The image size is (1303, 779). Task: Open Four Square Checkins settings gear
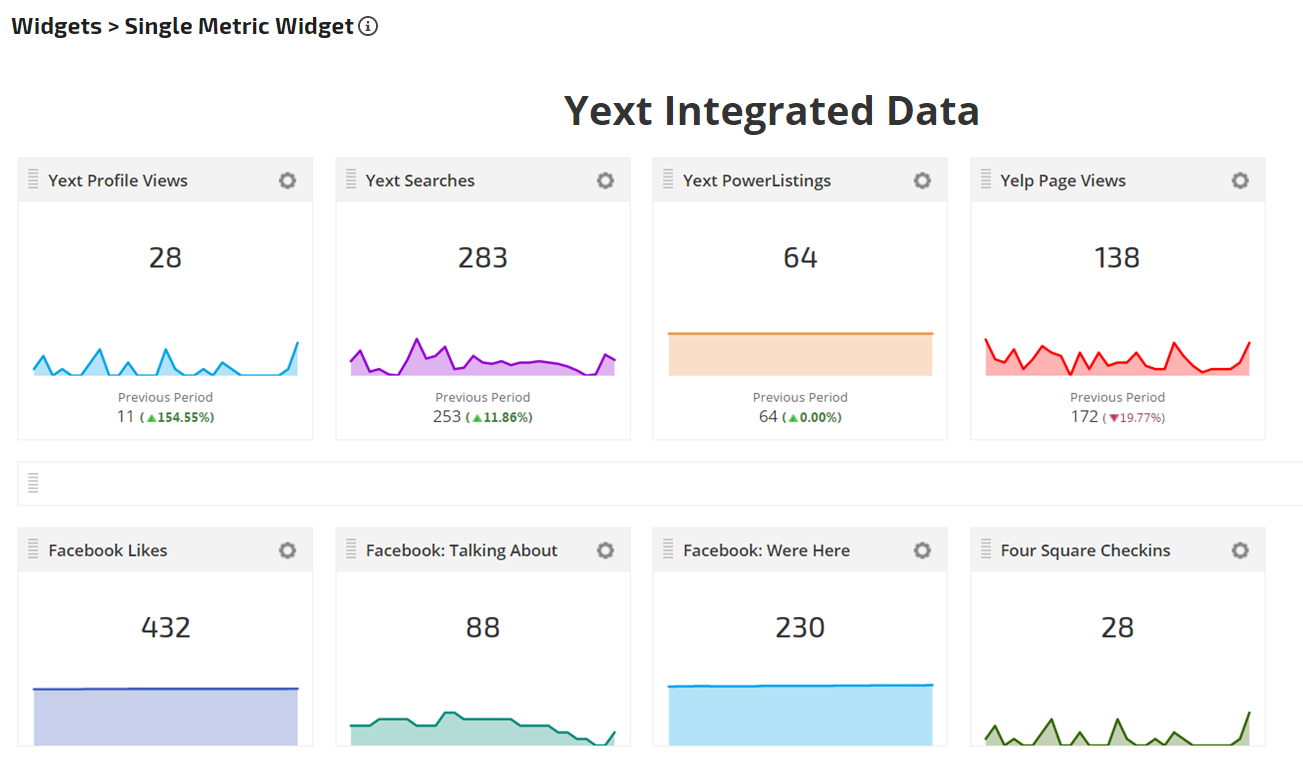click(x=1240, y=551)
